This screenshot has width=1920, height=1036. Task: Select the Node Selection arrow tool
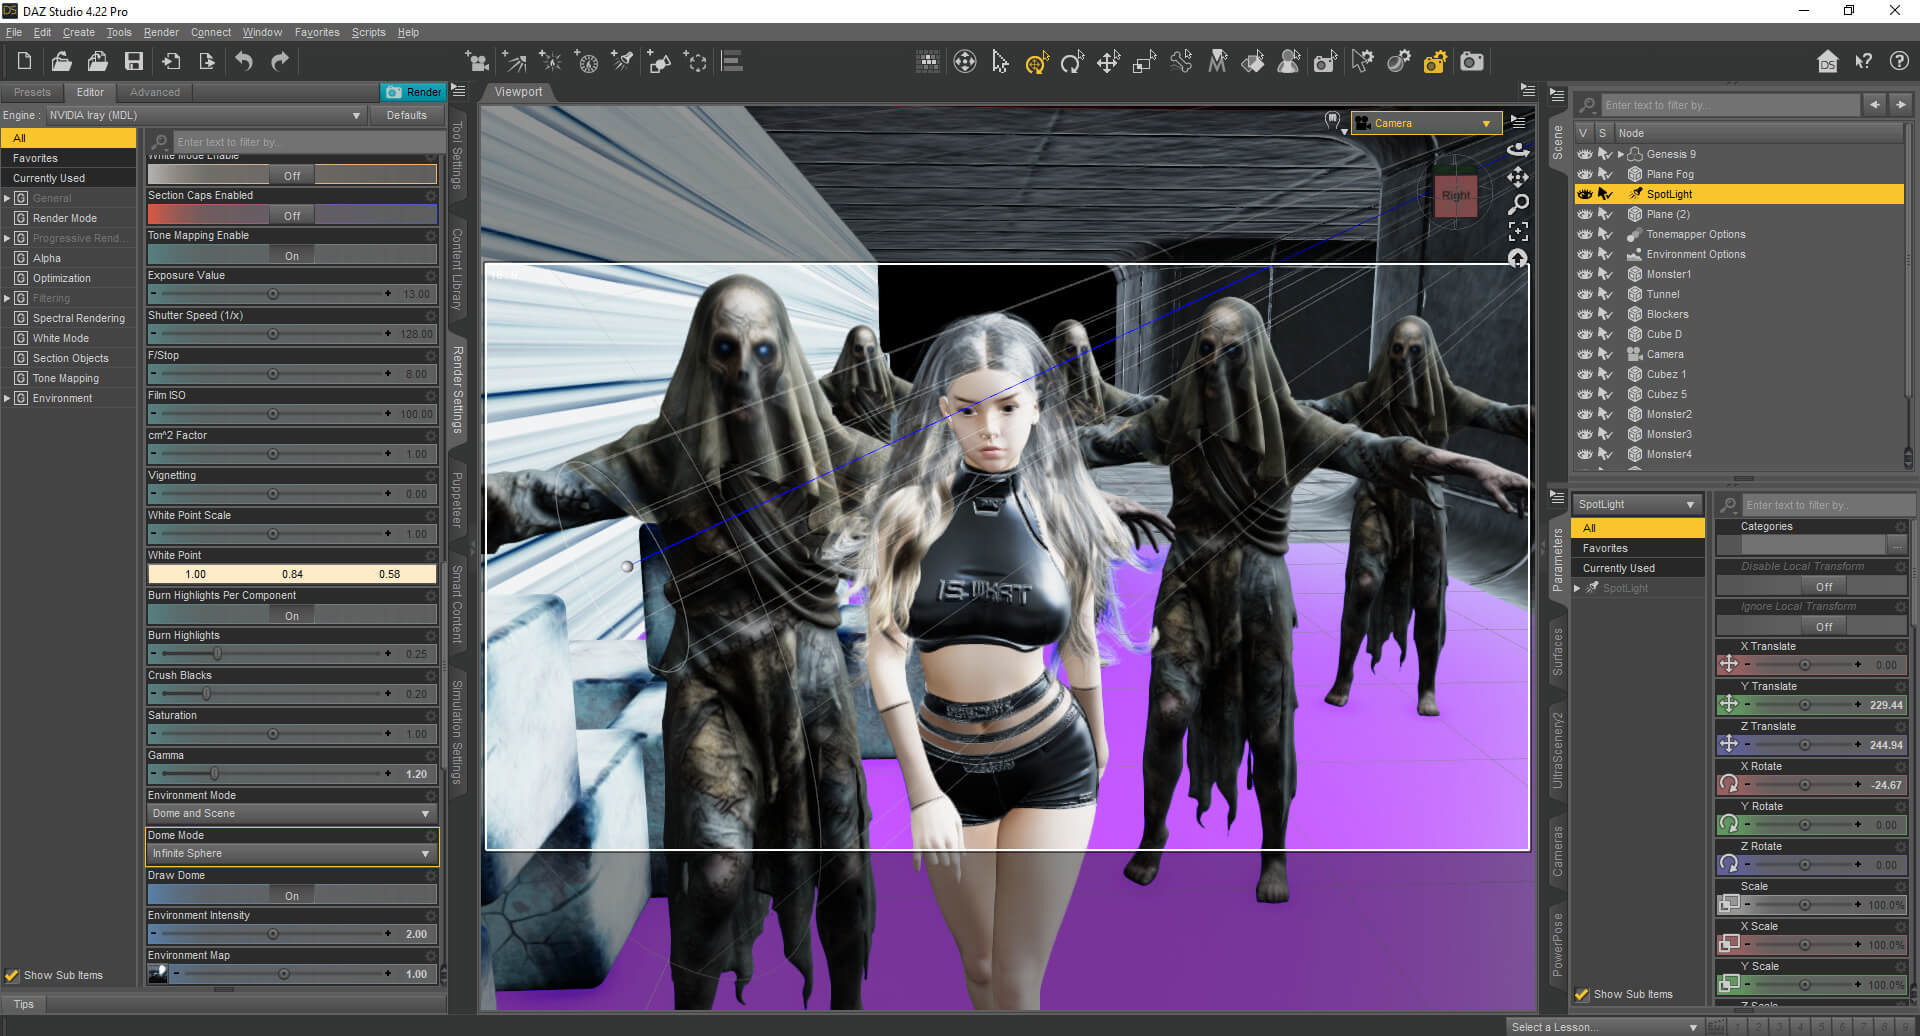click(x=1000, y=62)
